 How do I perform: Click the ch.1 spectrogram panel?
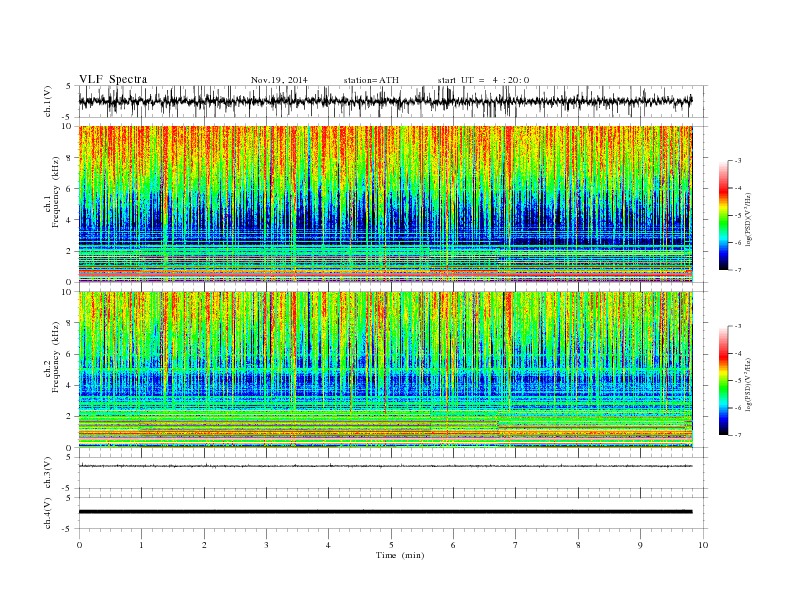385,204
